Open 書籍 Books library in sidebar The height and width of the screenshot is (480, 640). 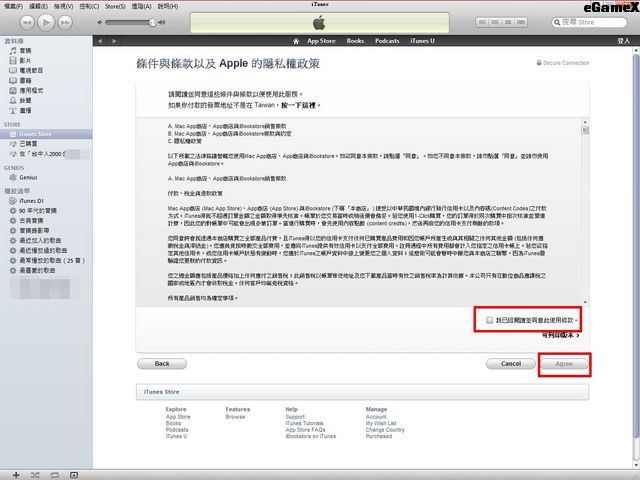click(x=25, y=80)
